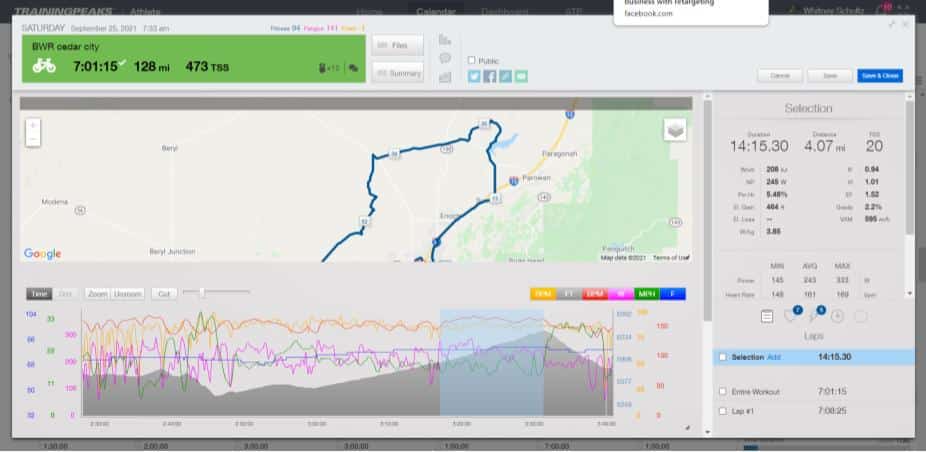The height and width of the screenshot is (452, 926).
Task: Click the selection panel scrollbar down arrow
Action: point(909,294)
